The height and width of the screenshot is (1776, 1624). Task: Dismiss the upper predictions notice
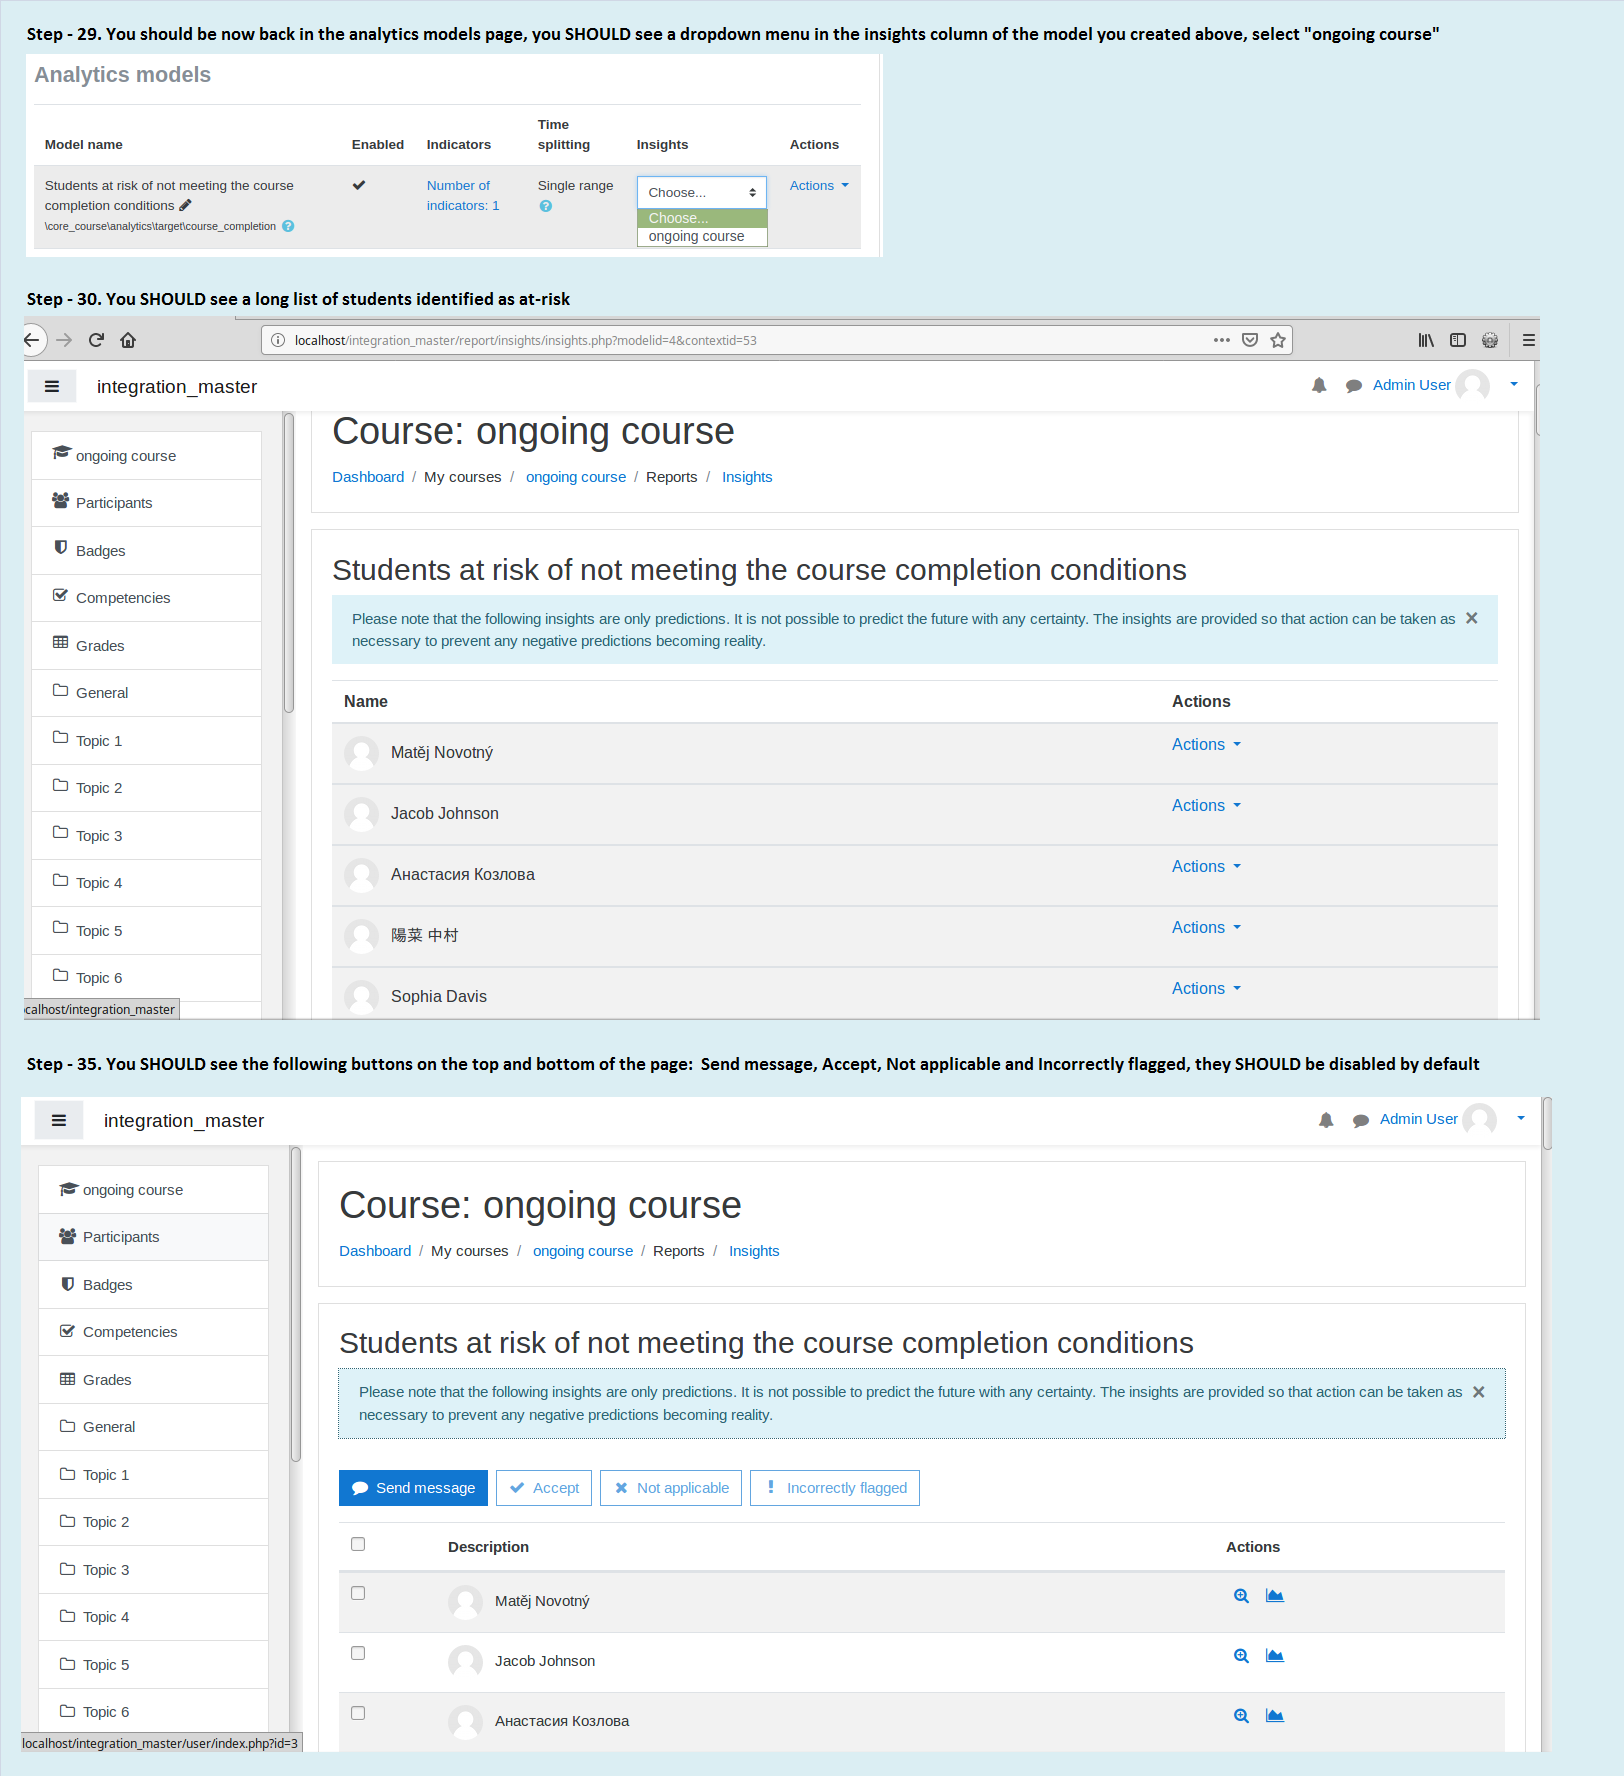(x=1471, y=618)
